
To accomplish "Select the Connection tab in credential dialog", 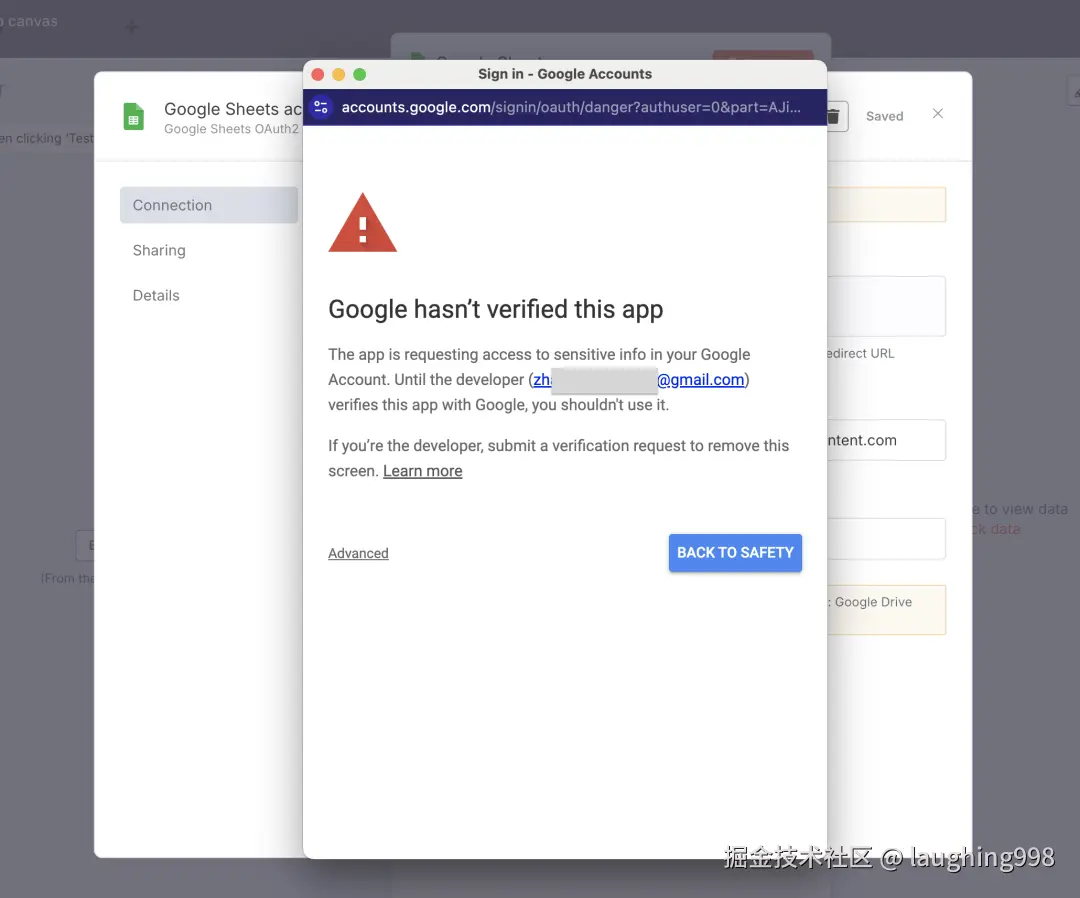I will [209, 205].
